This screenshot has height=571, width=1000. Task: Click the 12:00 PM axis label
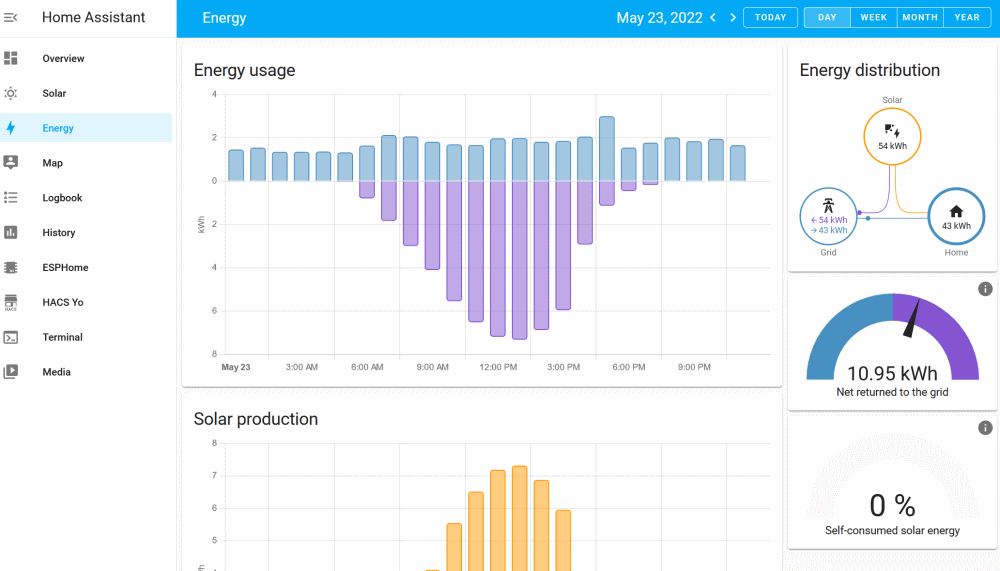click(x=498, y=367)
